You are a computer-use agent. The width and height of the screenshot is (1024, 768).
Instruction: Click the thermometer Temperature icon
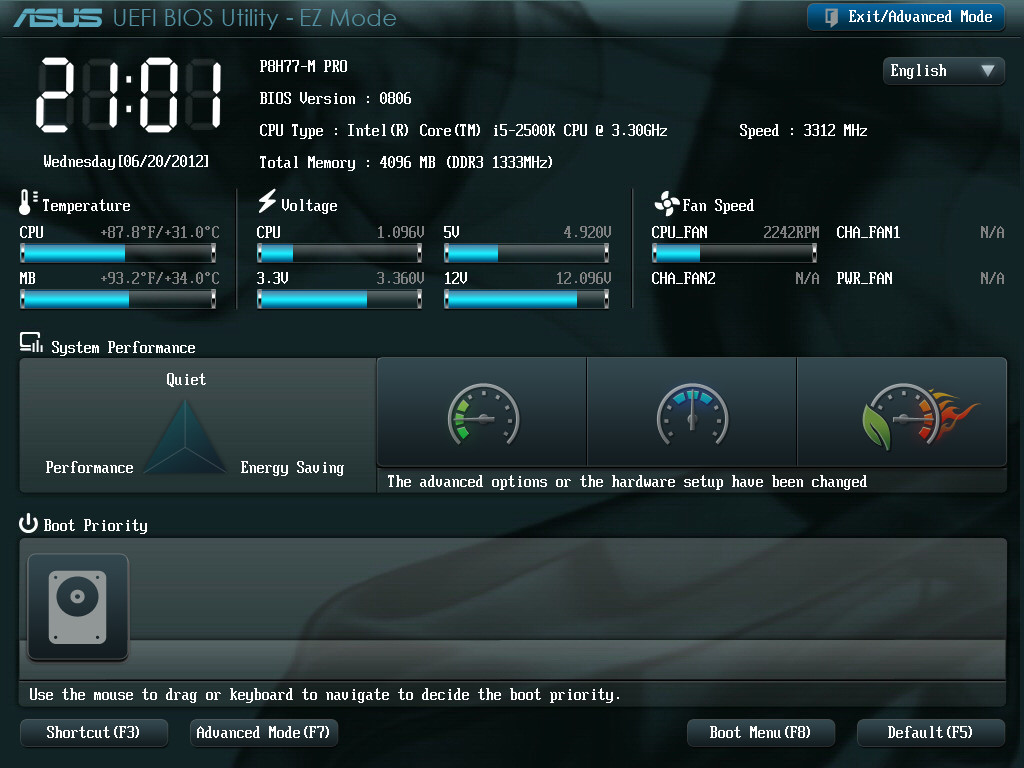pos(27,203)
